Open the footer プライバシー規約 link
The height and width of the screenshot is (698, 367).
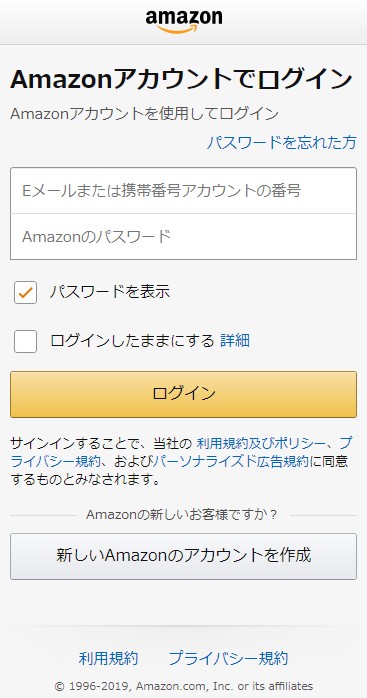coord(228,658)
